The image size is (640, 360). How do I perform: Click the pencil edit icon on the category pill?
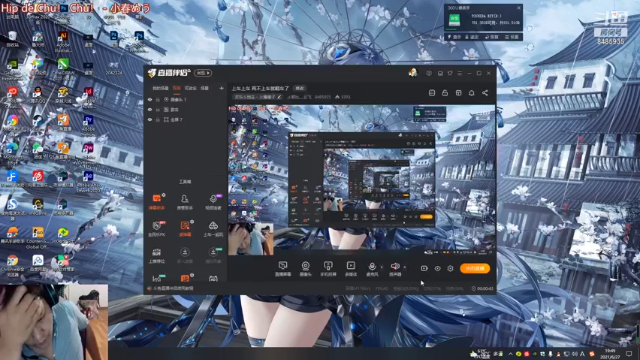tap(279, 97)
